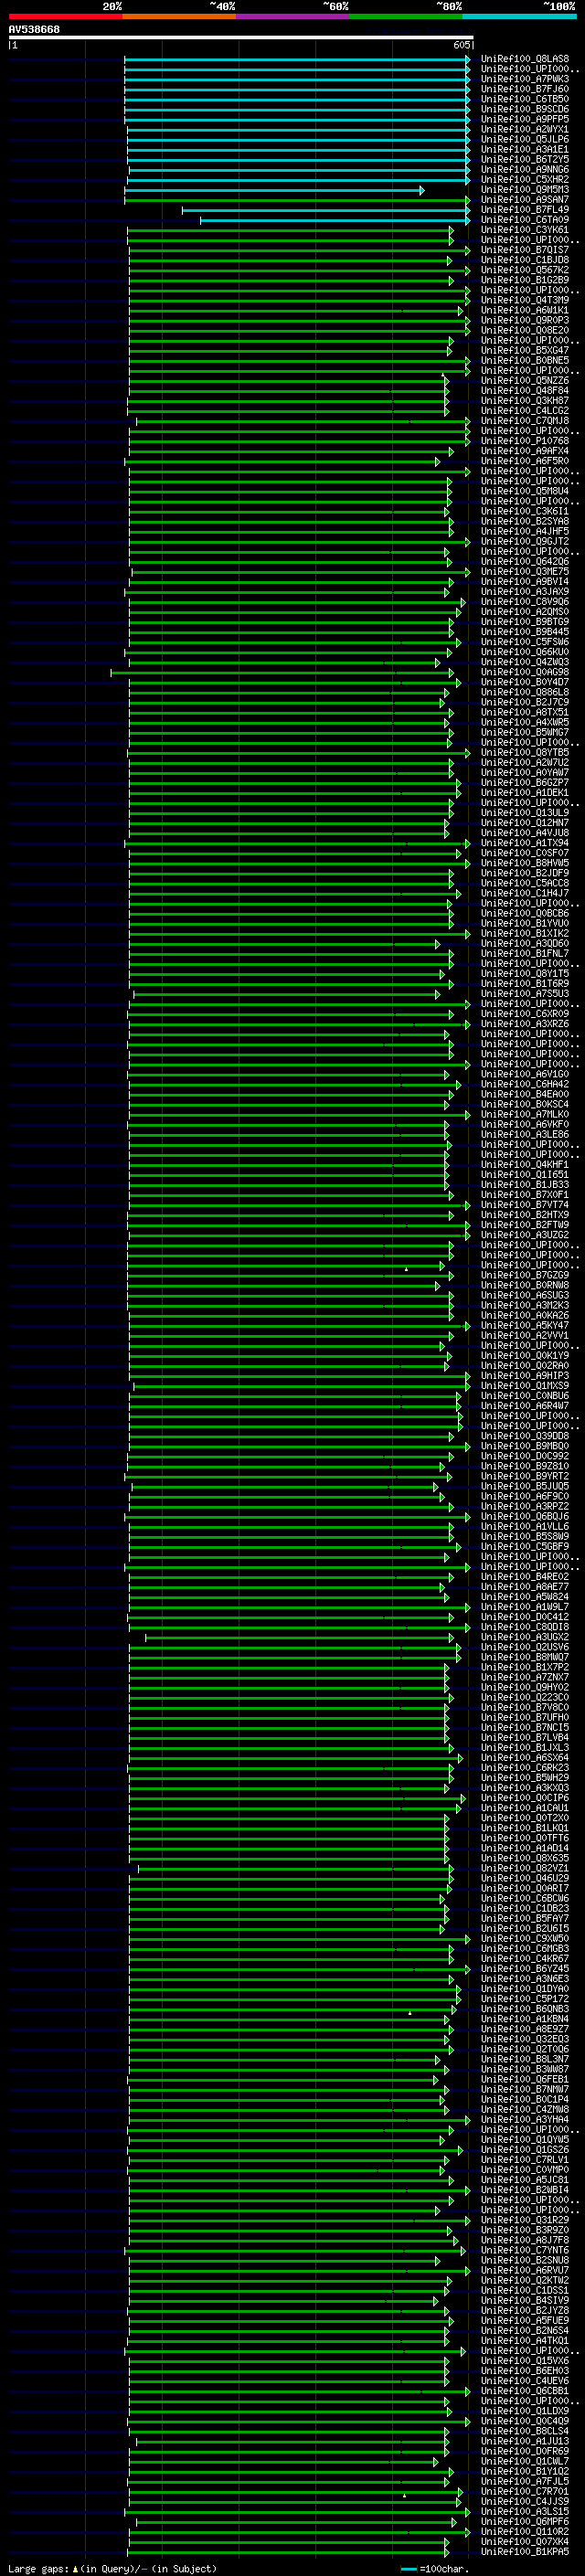Click hit label UniRef100_B0BNE5
Screen dimensions: 585x2576
tap(525, 361)
